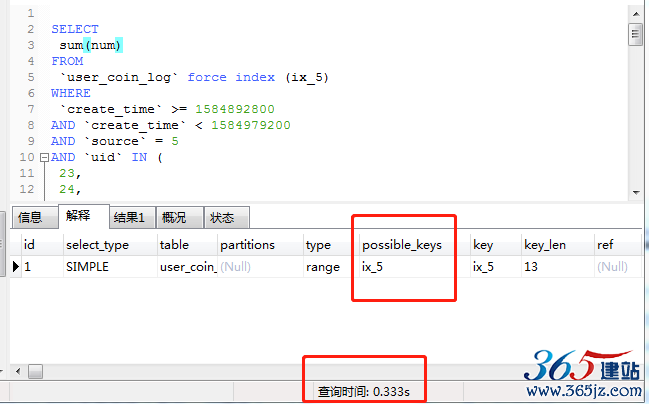Click the sum(num) line in the editor
Image resolution: width=649 pixels, height=404 pixels.
click(x=90, y=45)
